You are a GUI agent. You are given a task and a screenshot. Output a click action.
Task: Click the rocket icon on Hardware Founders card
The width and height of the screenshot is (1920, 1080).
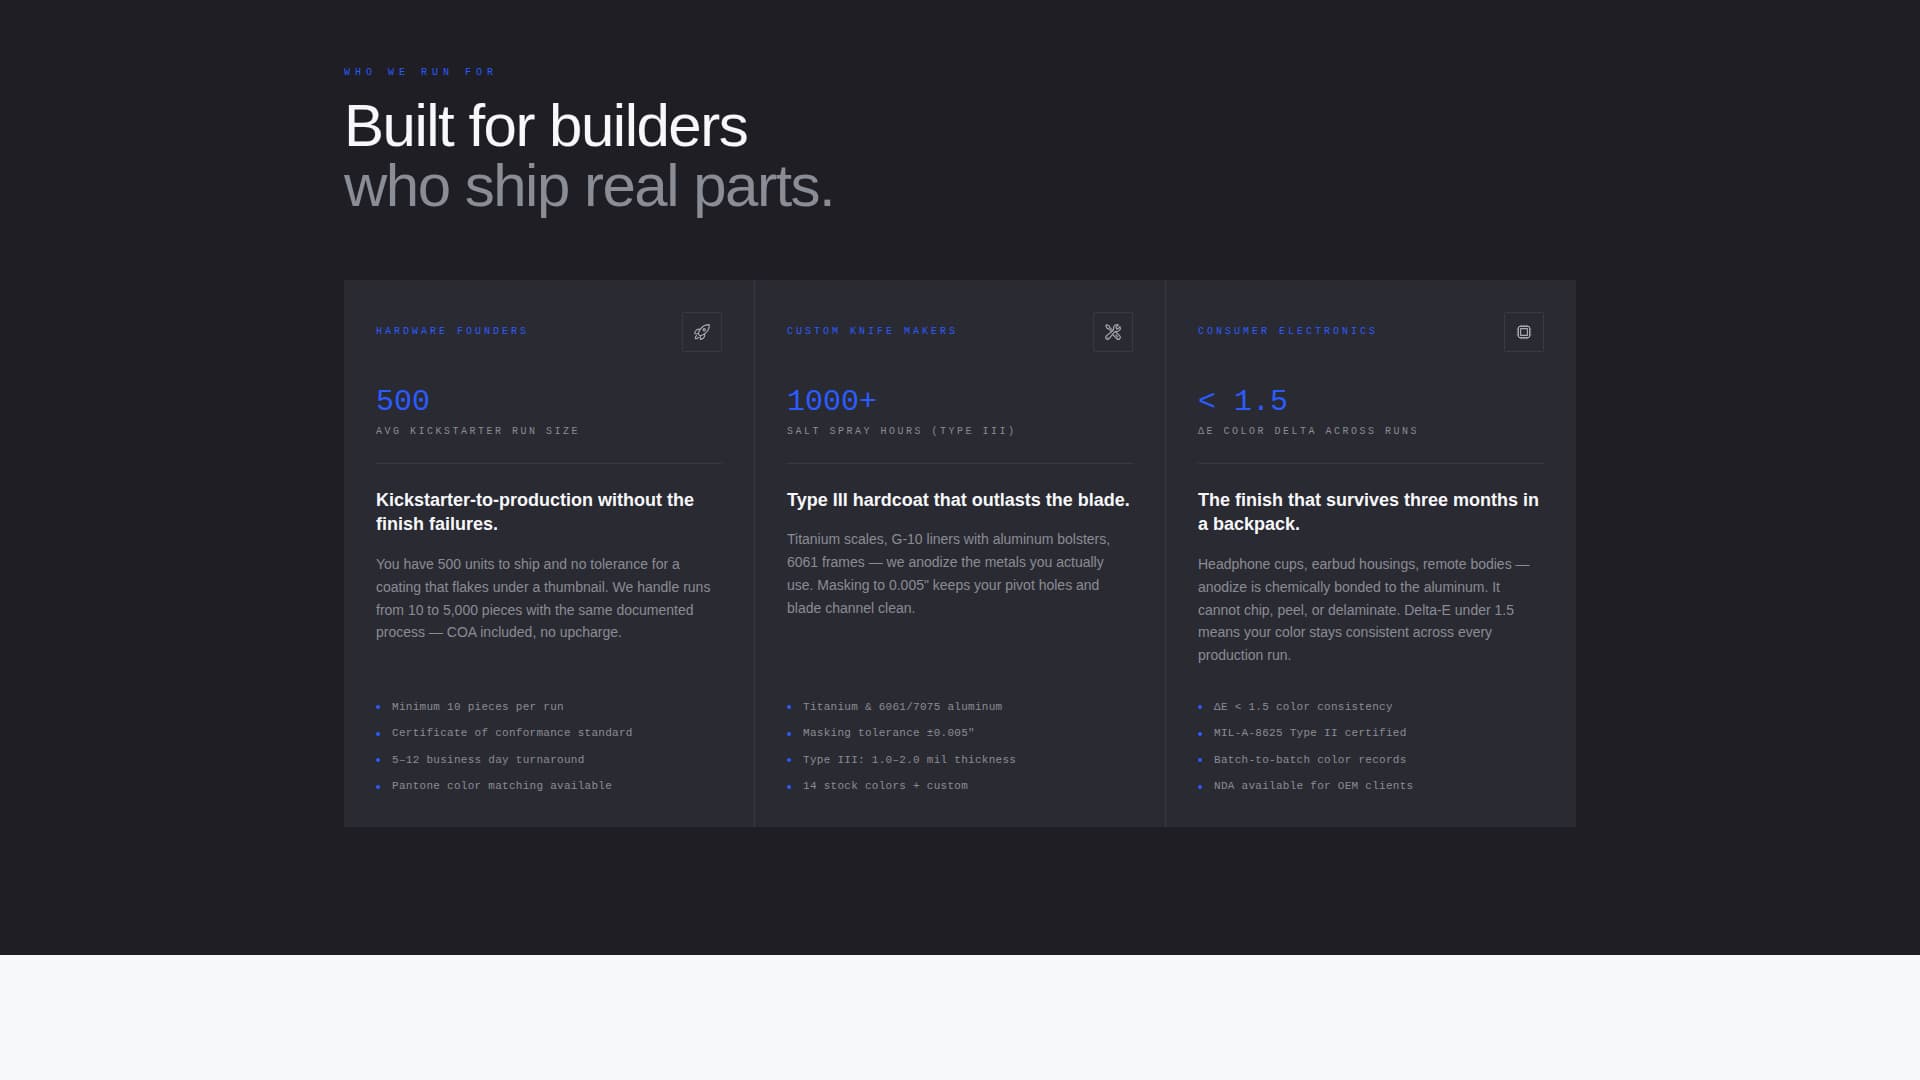pos(701,332)
